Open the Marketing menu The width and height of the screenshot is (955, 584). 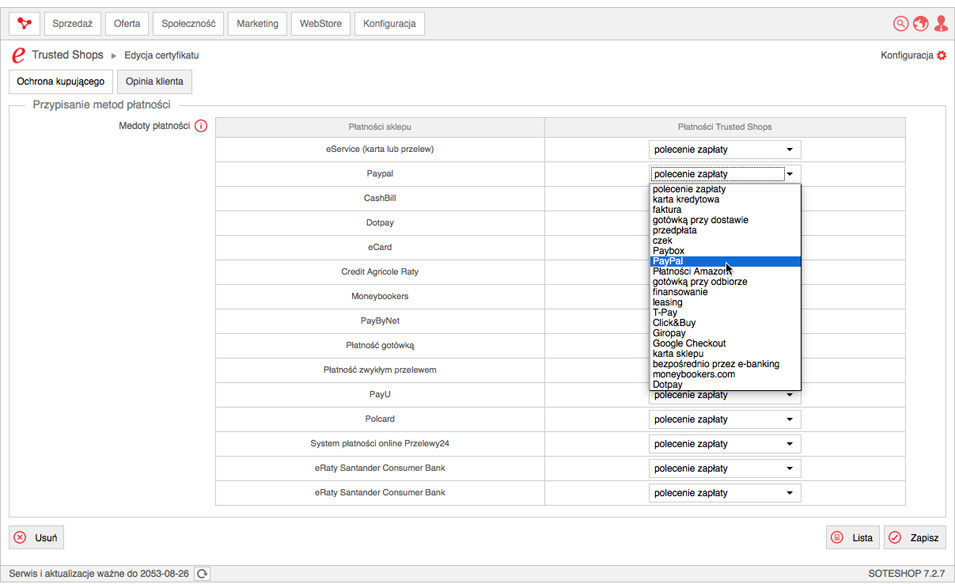257,24
